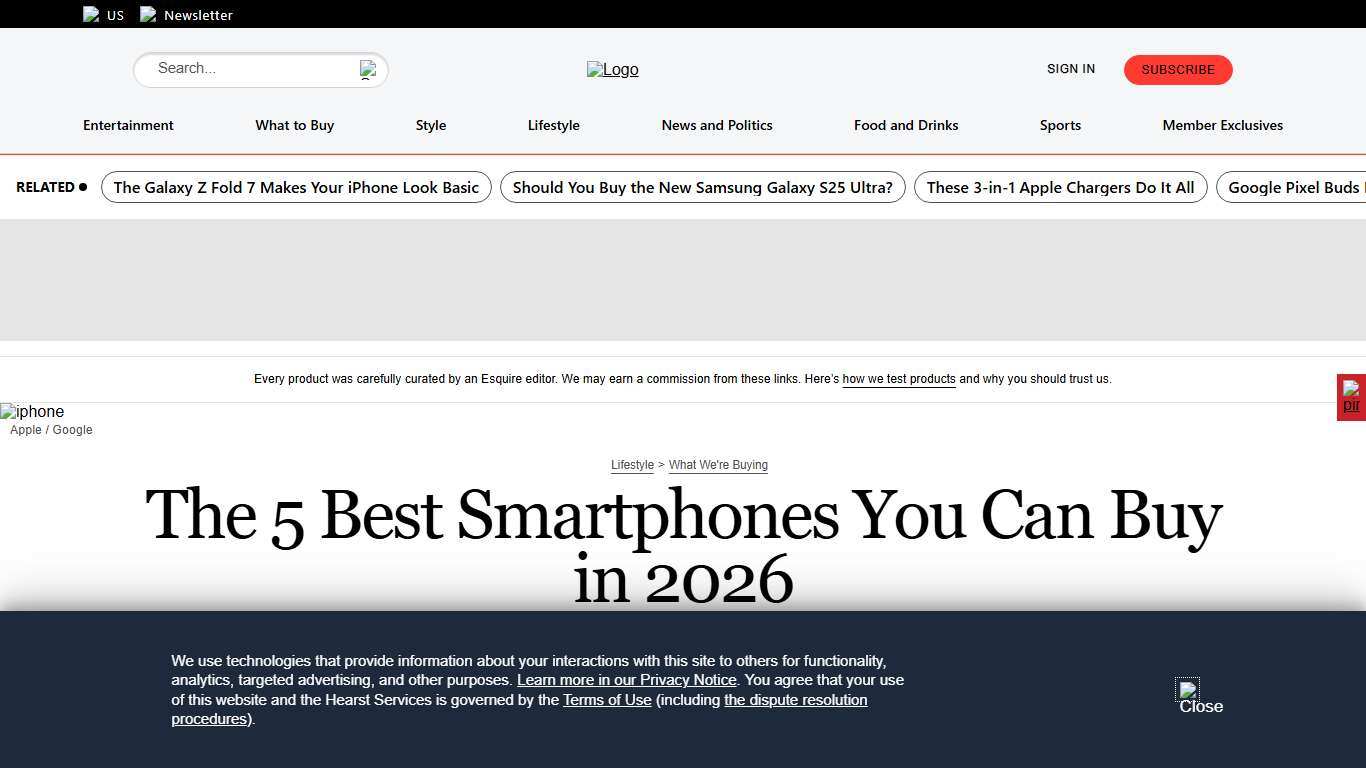Viewport: 1366px width, 768px height.
Task: Open the Terms of Use link
Action: pos(607,700)
